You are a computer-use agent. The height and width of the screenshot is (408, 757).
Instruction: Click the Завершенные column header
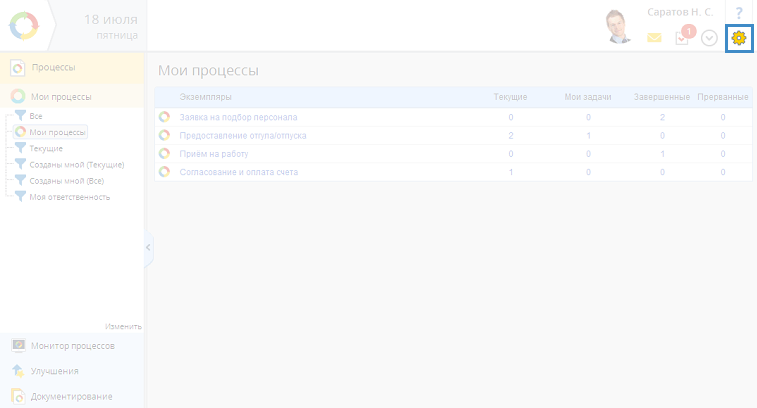661,97
